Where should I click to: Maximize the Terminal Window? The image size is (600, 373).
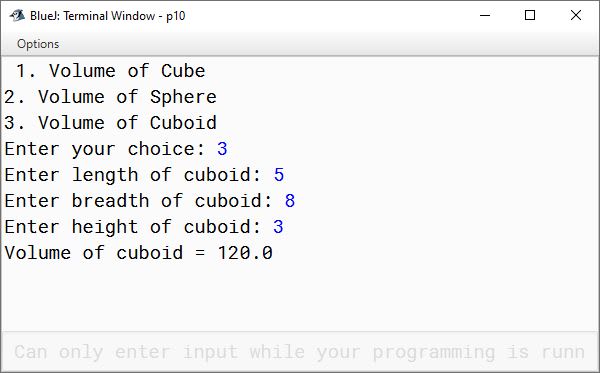click(x=530, y=15)
